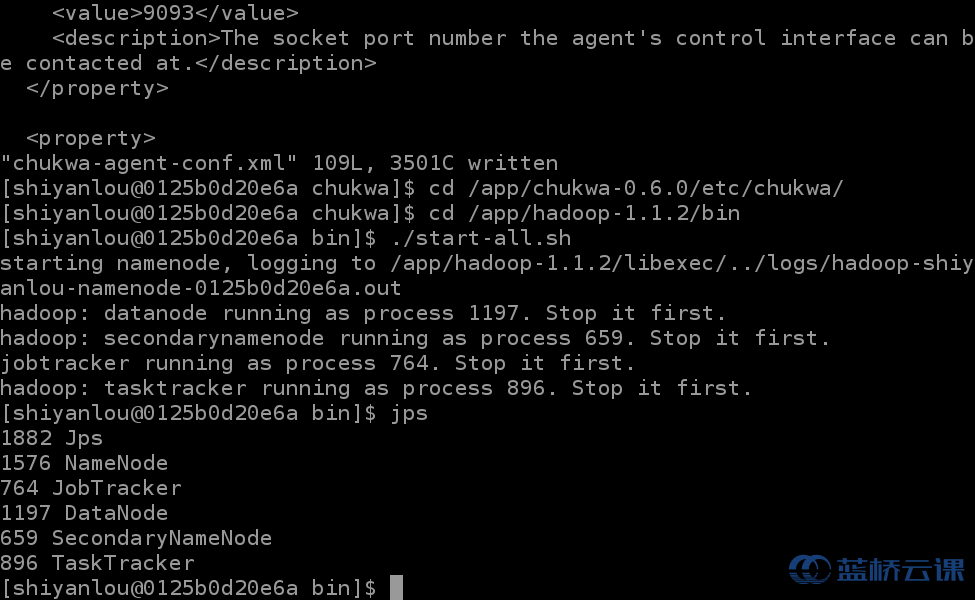Select the "1197 DataNode" process line
975x600 pixels.
point(84,513)
